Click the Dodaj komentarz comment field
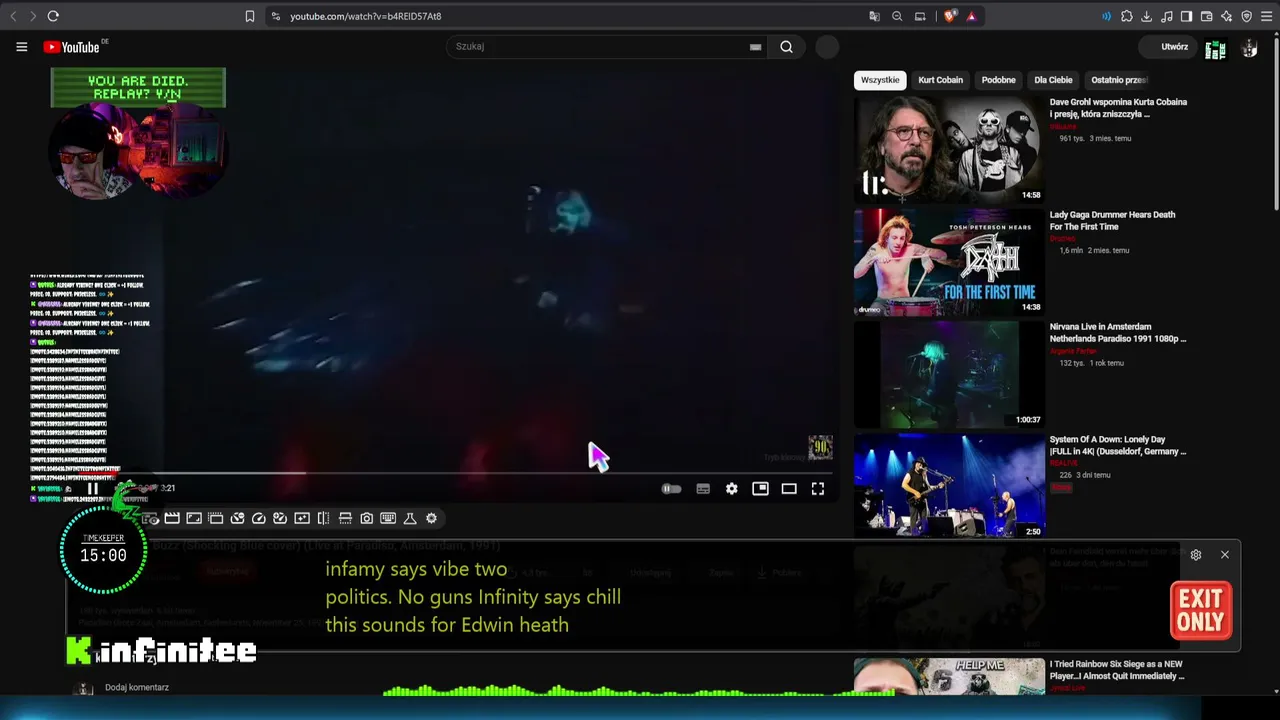This screenshot has height=720, width=1280. (136, 688)
